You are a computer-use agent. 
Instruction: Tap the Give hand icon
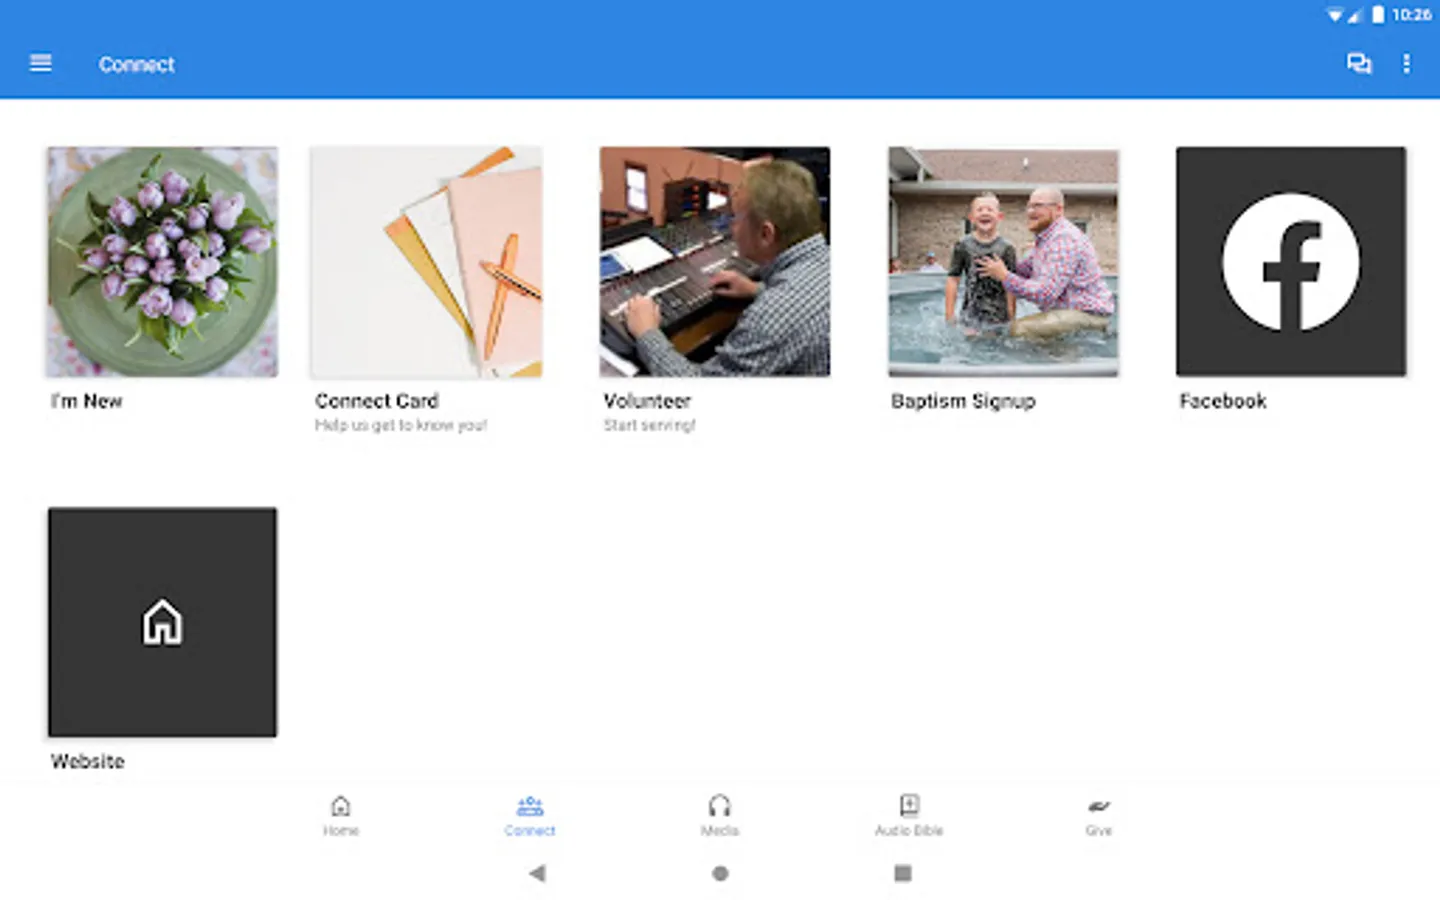[1098, 806]
